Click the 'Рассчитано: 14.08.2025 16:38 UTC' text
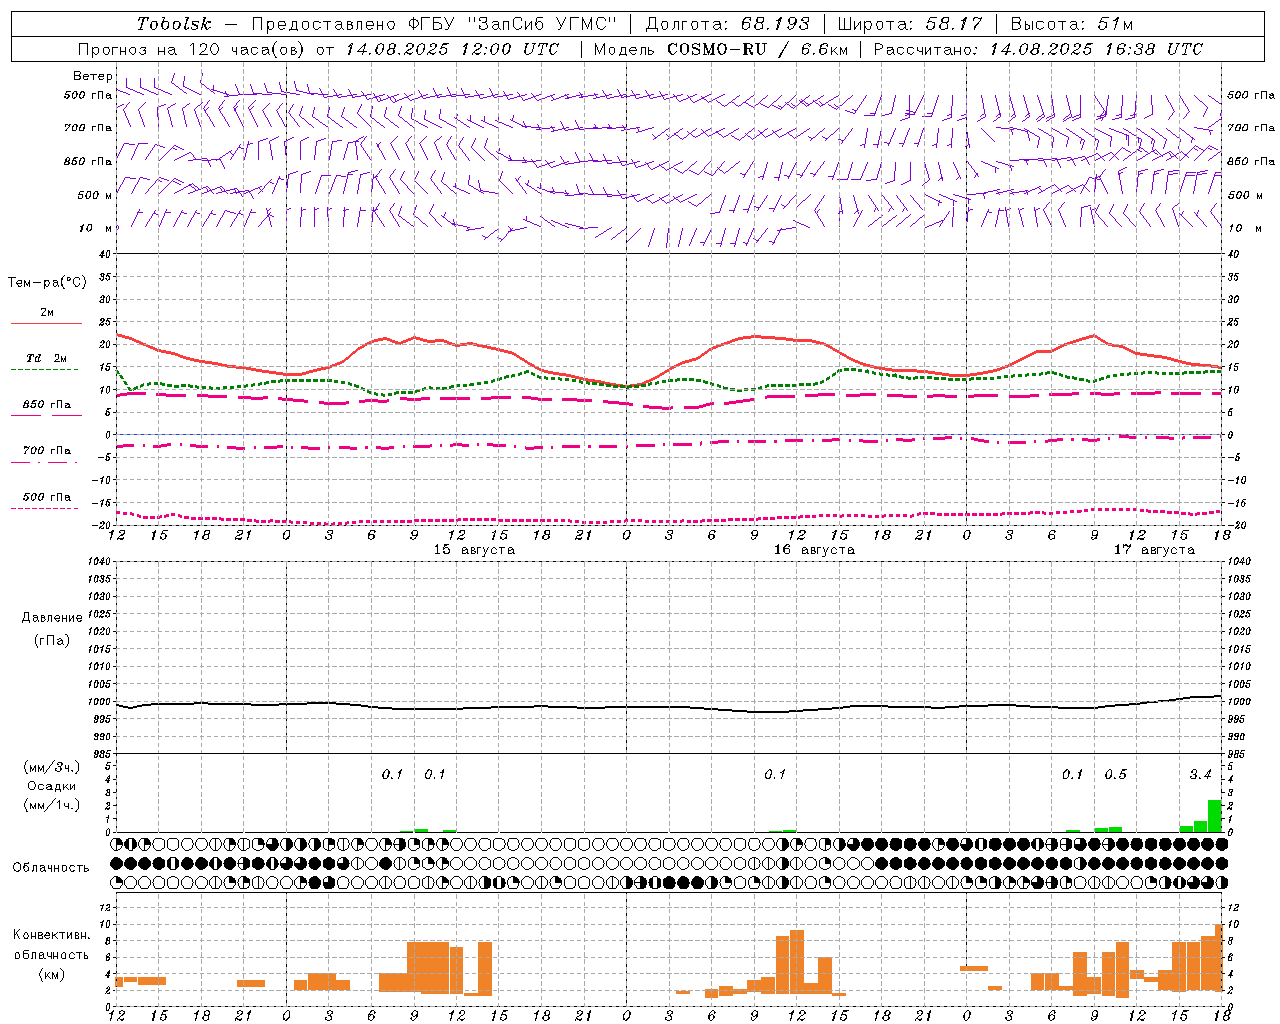Screen dimensions: 1280x1024 pyautogui.click(x=1038, y=49)
